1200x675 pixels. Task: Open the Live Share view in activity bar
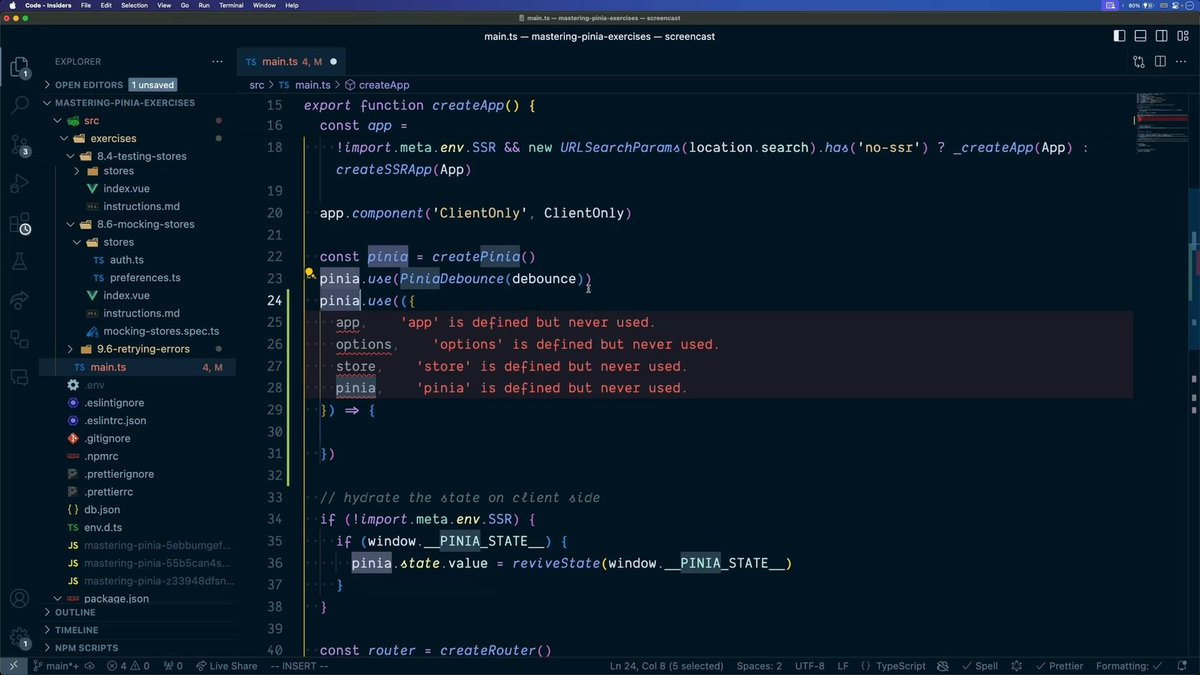tap(19, 300)
